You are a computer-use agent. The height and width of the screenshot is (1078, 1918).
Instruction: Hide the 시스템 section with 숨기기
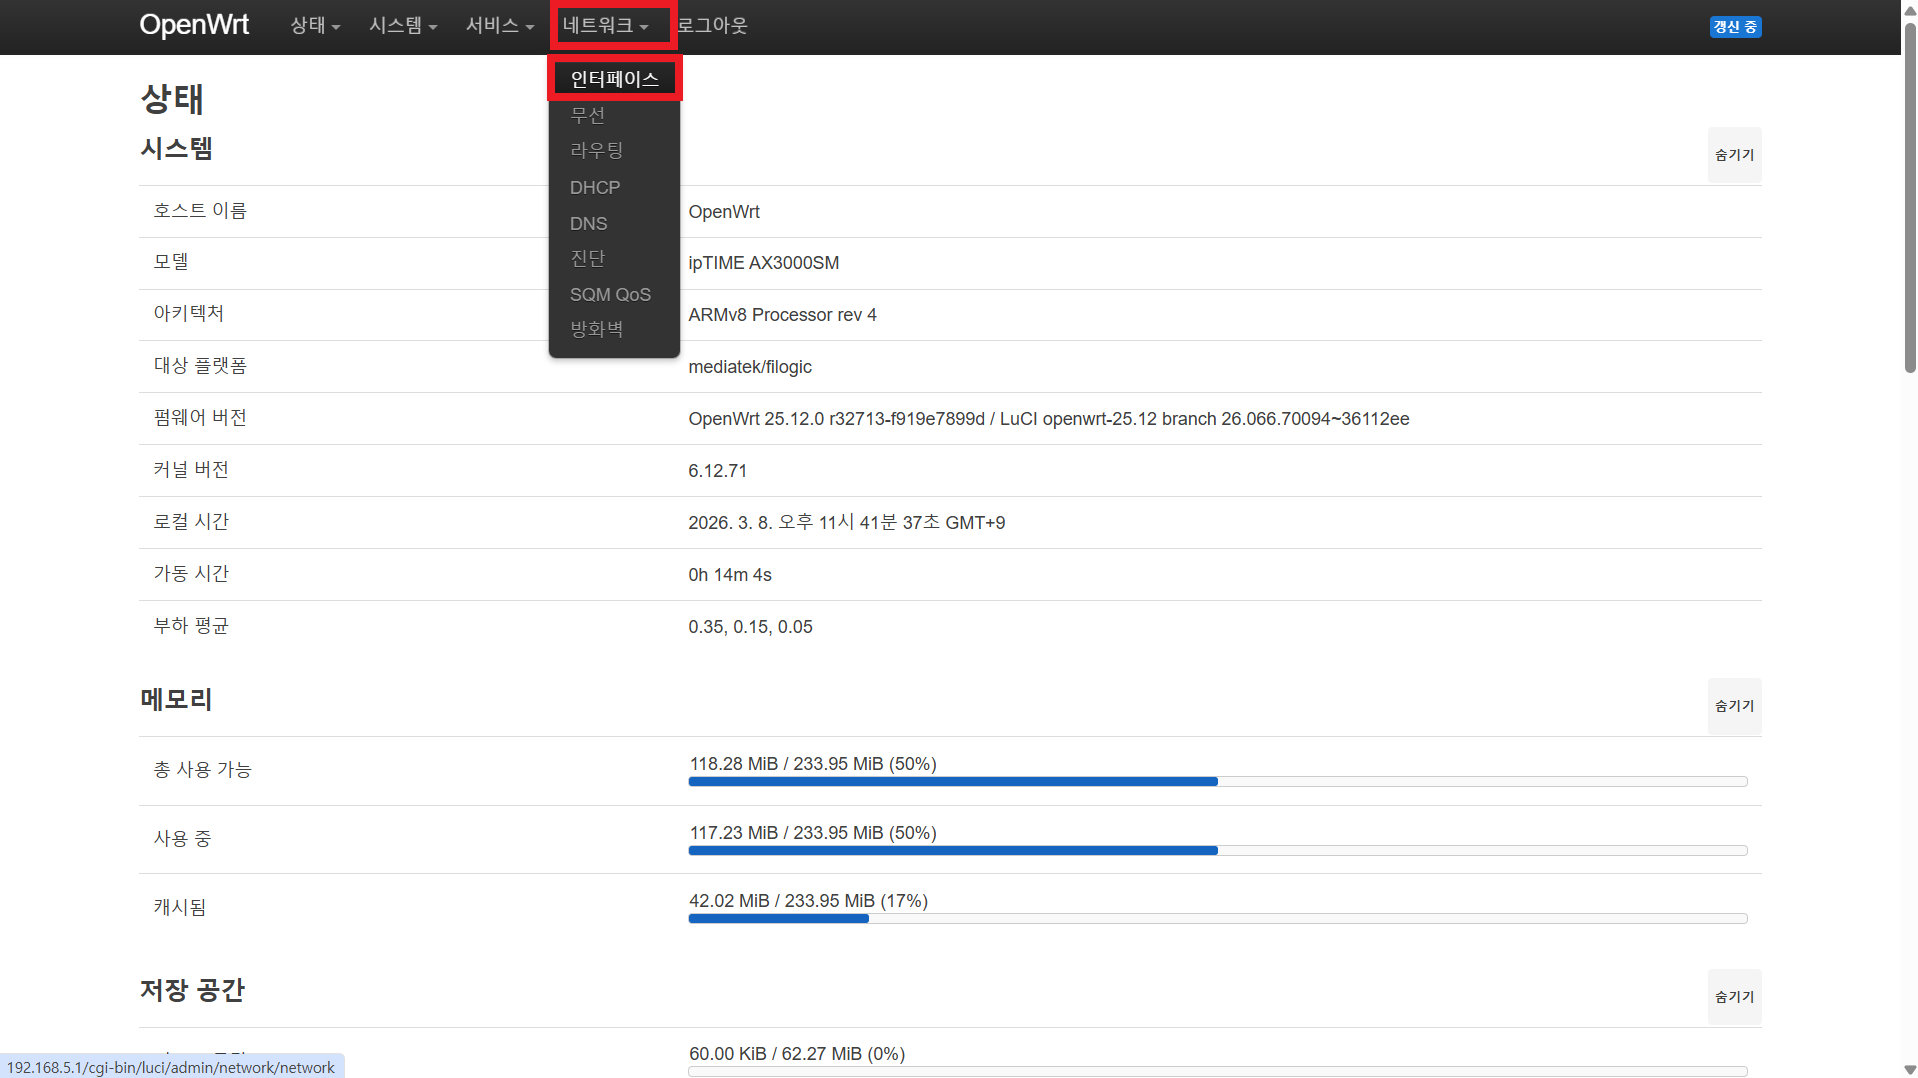click(1734, 155)
